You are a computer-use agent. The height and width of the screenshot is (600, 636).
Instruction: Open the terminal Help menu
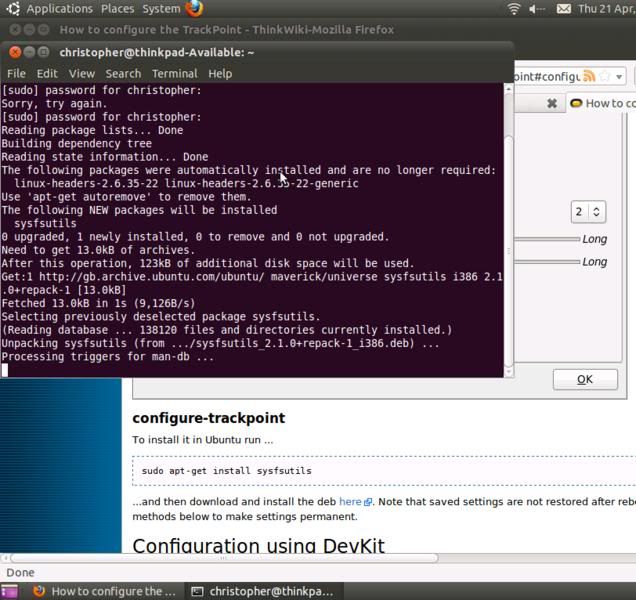point(220,73)
